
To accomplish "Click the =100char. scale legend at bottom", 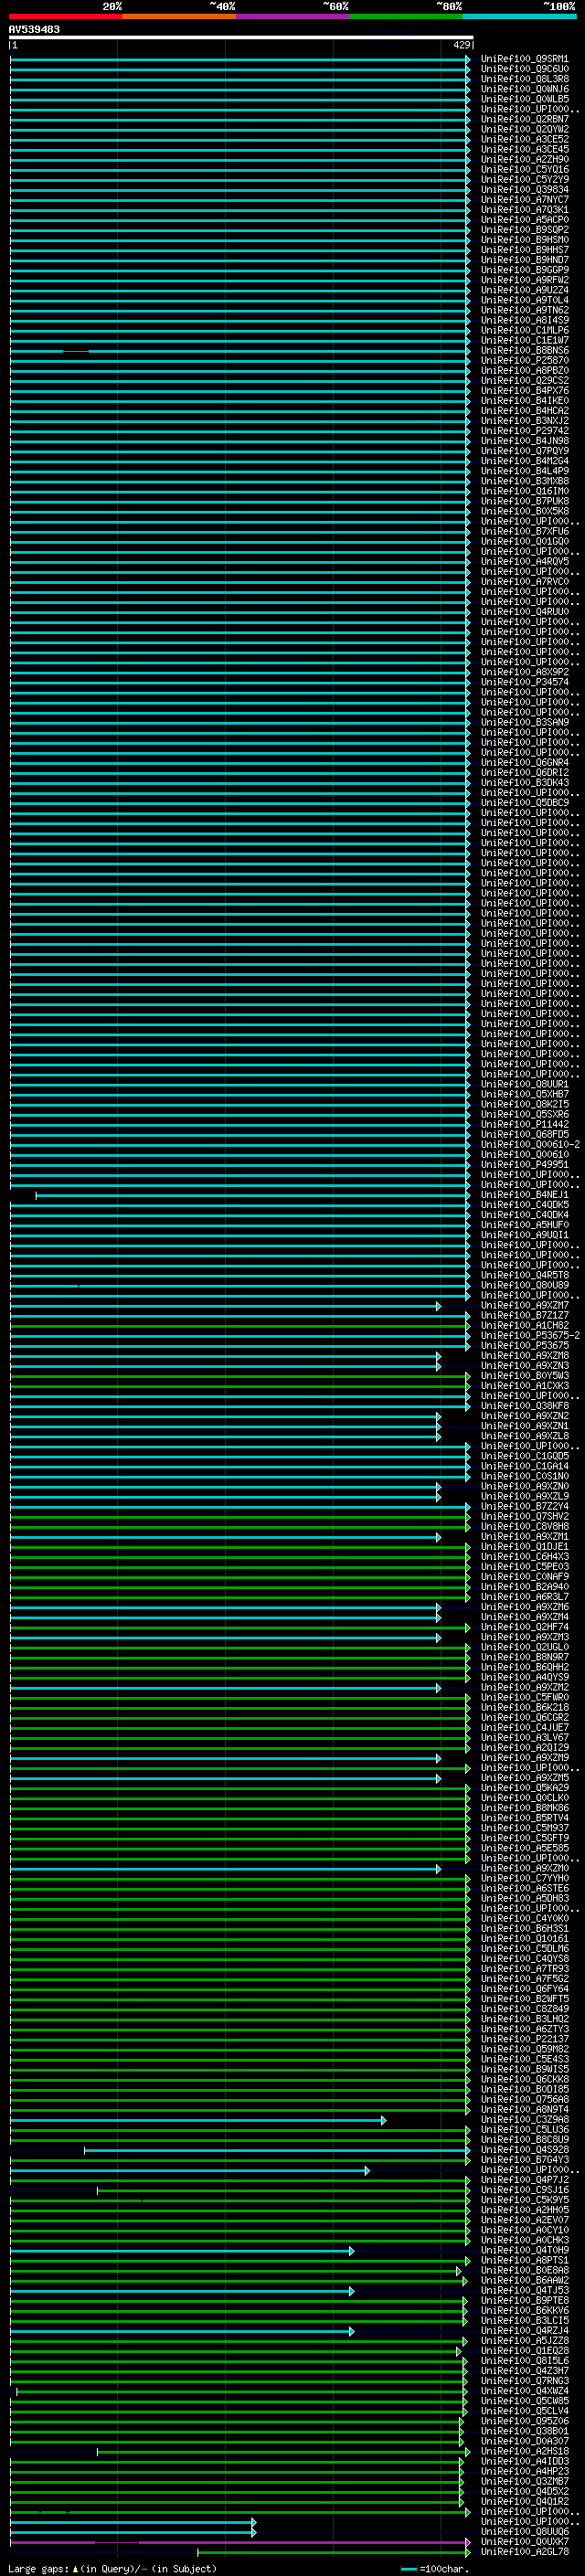I will [436, 2569].
